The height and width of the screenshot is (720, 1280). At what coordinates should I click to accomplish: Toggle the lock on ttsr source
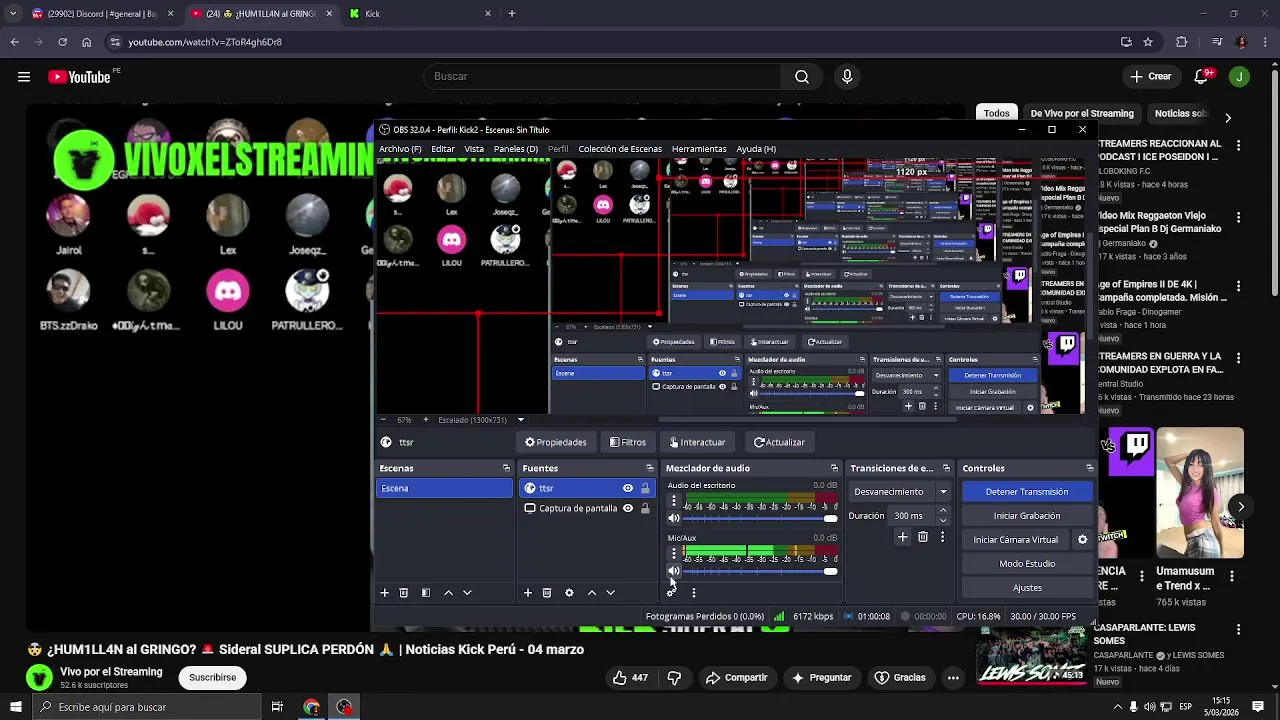coord(645,489)
